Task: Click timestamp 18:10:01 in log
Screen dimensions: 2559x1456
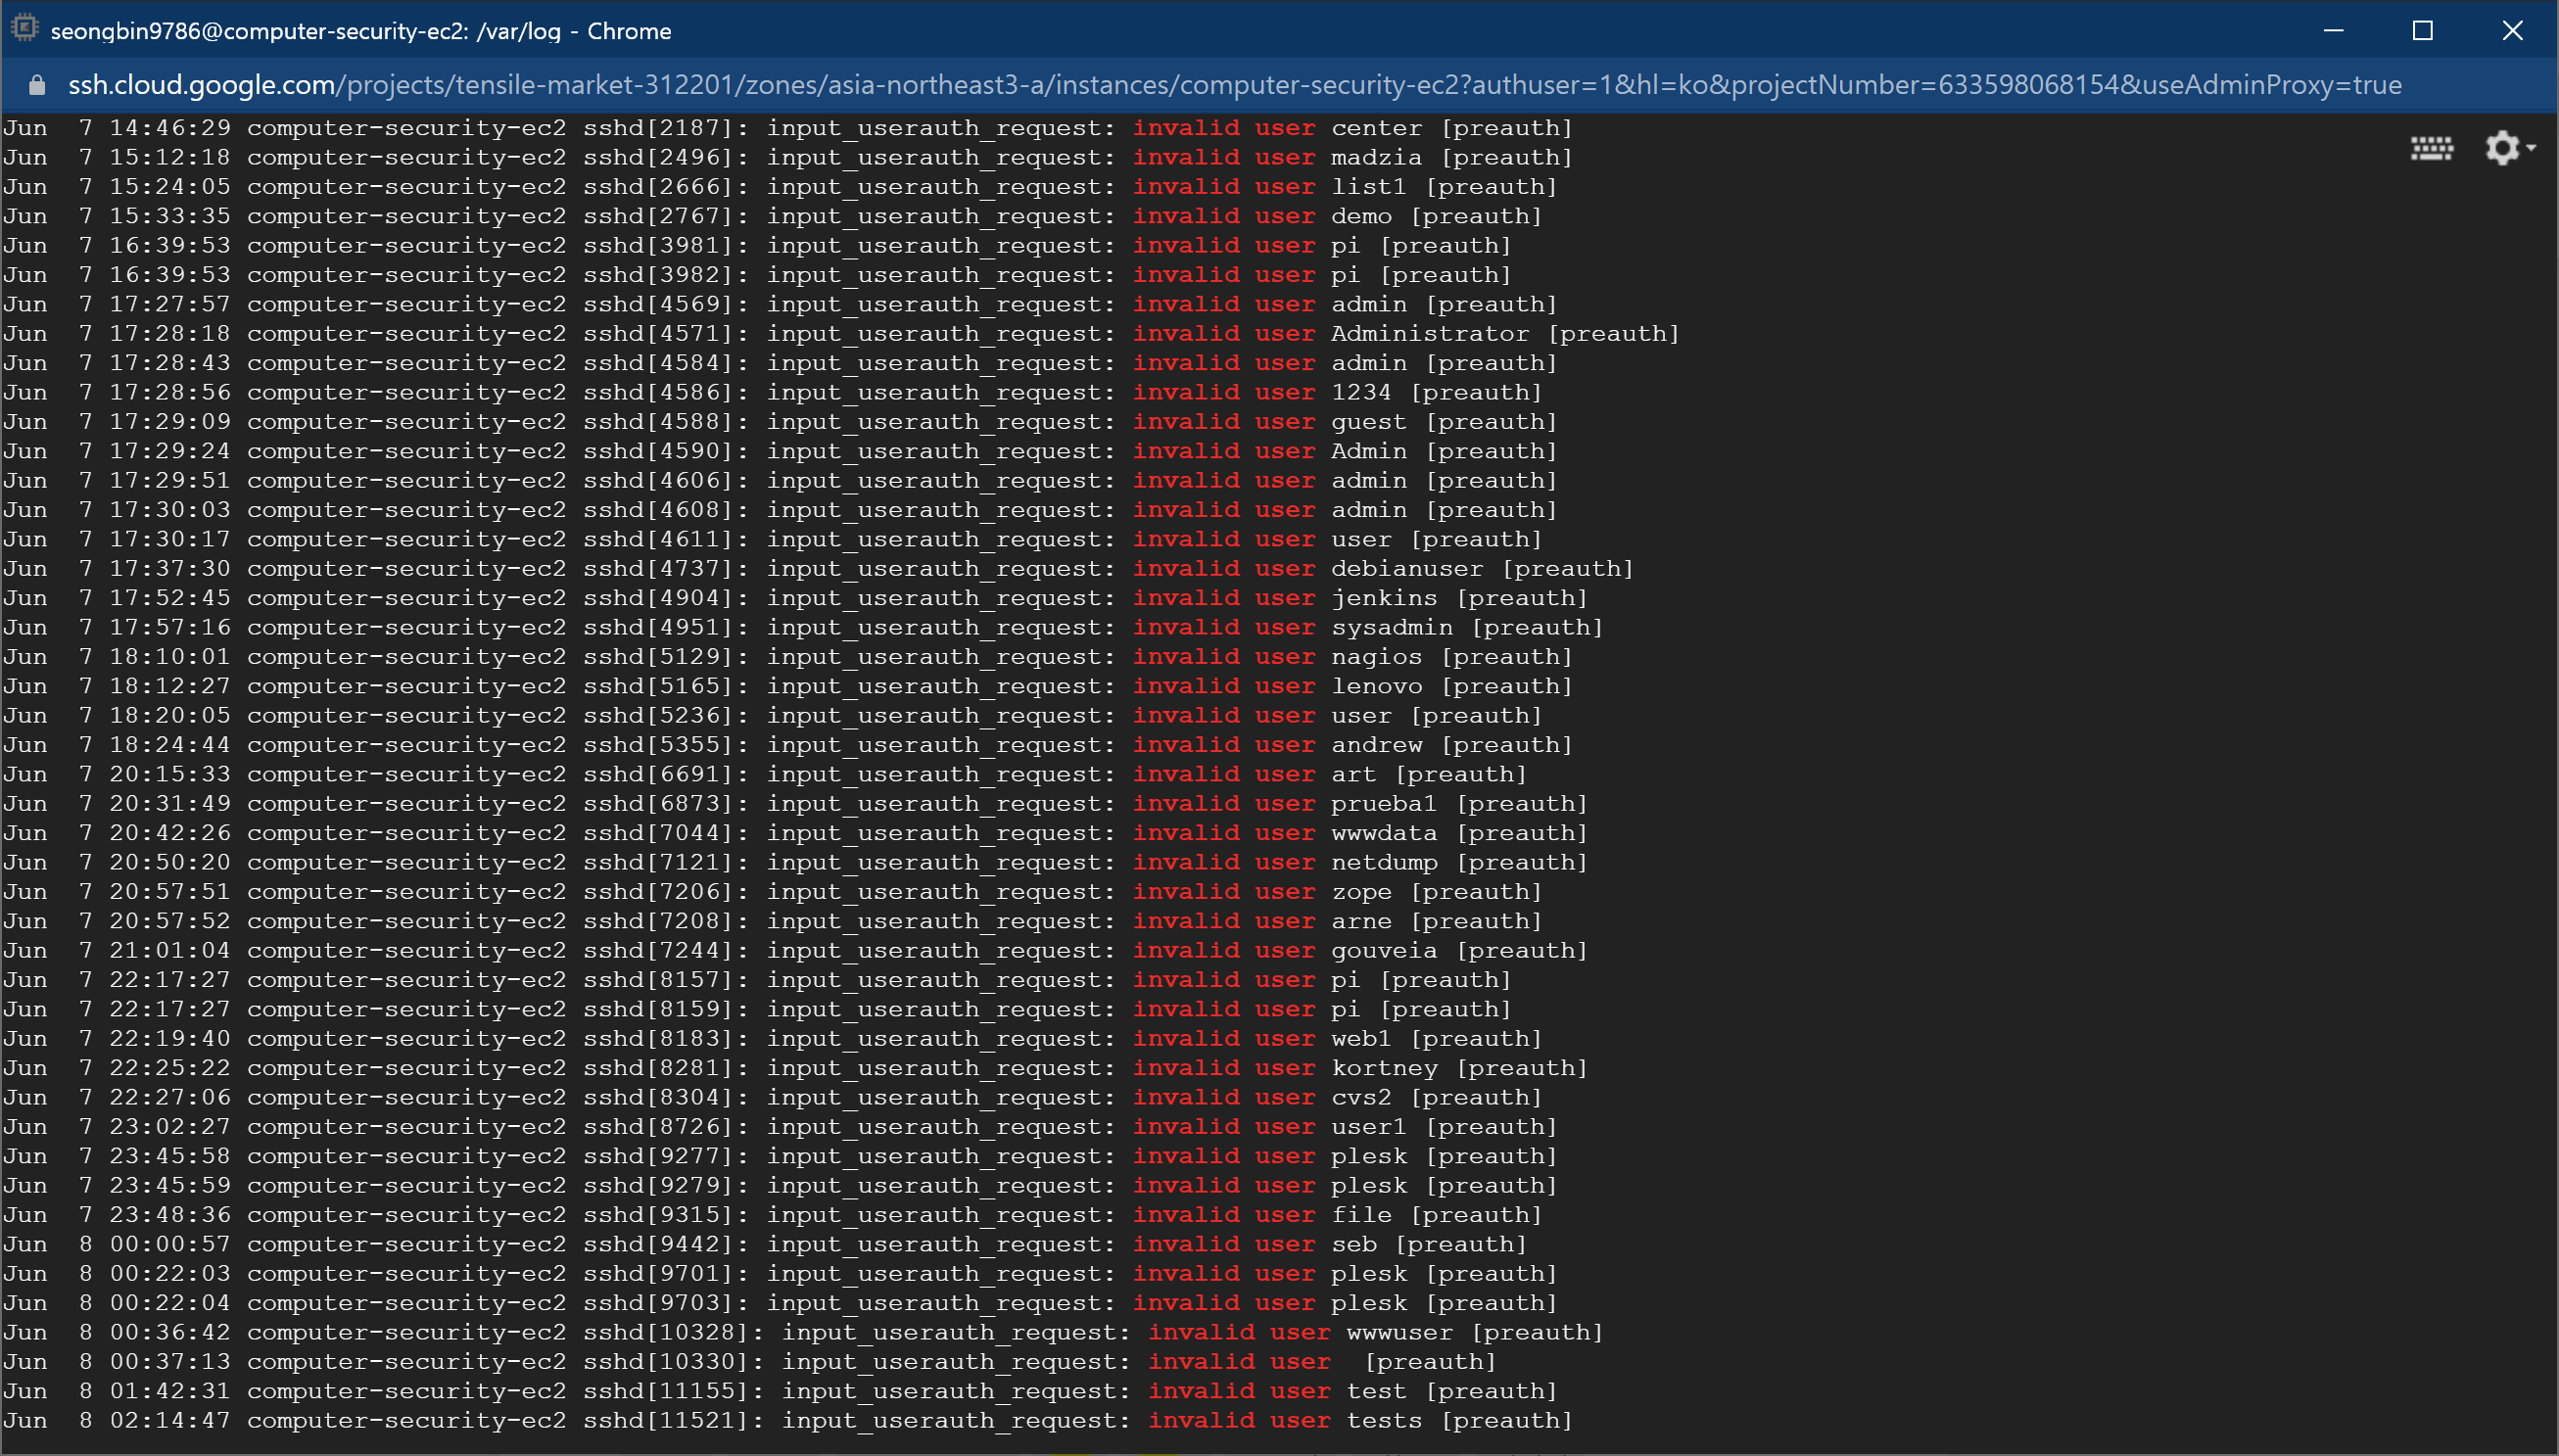Action: (x=170, y=657)
